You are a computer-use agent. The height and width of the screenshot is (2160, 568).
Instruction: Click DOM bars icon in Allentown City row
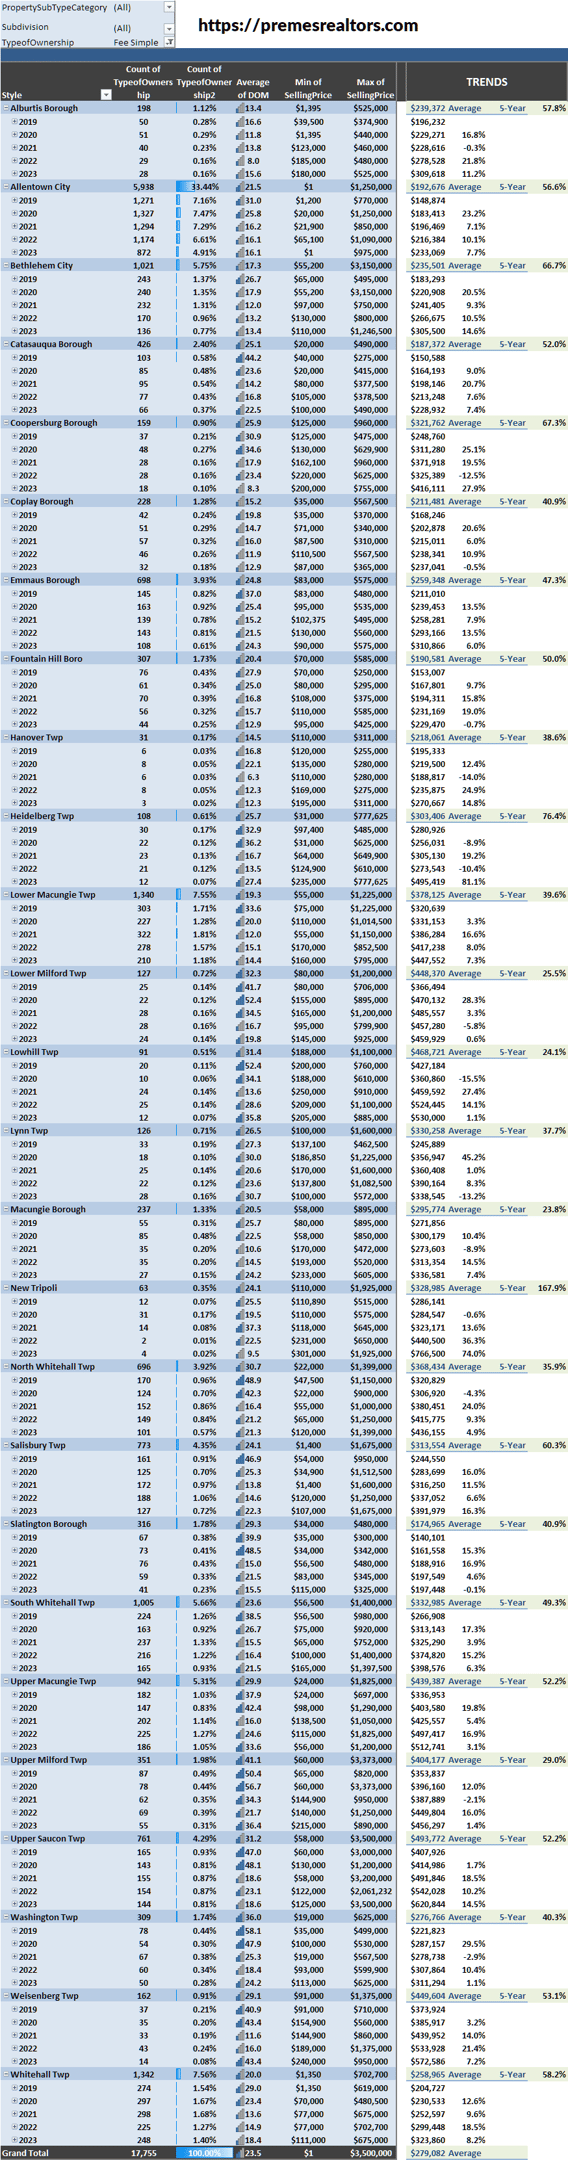click(240, 187)
